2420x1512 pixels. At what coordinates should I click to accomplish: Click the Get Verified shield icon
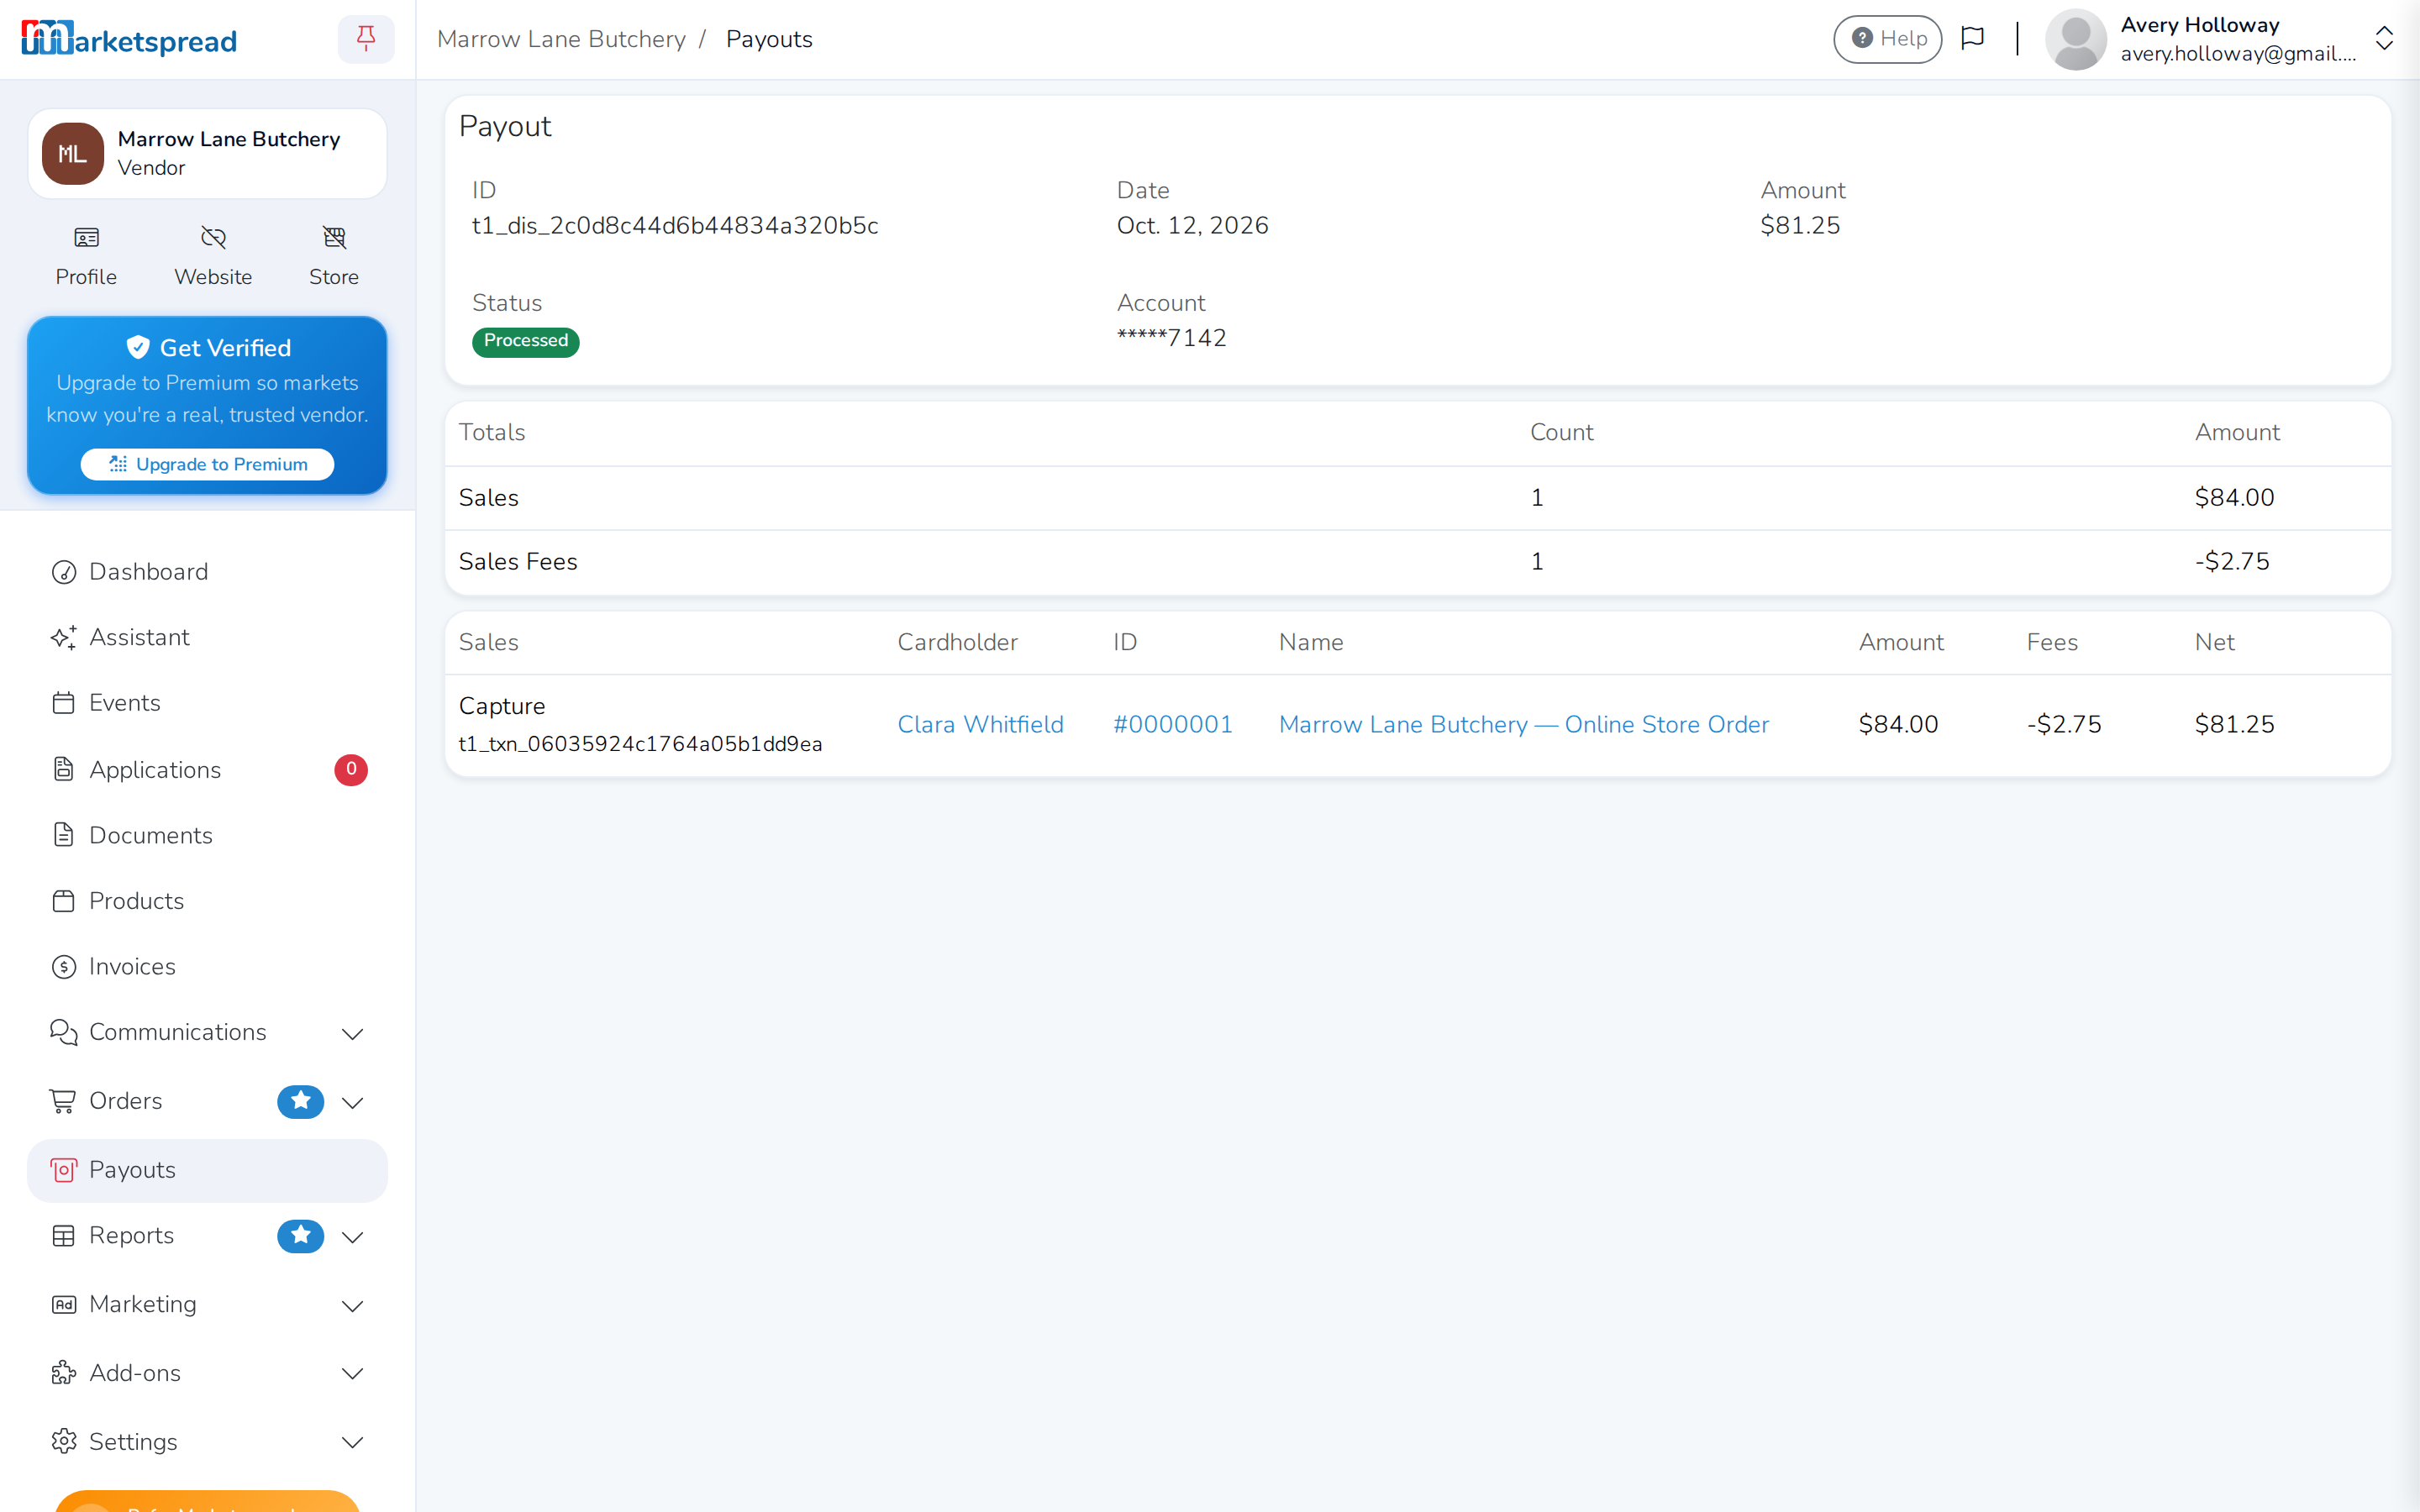[x=138, y=347]
